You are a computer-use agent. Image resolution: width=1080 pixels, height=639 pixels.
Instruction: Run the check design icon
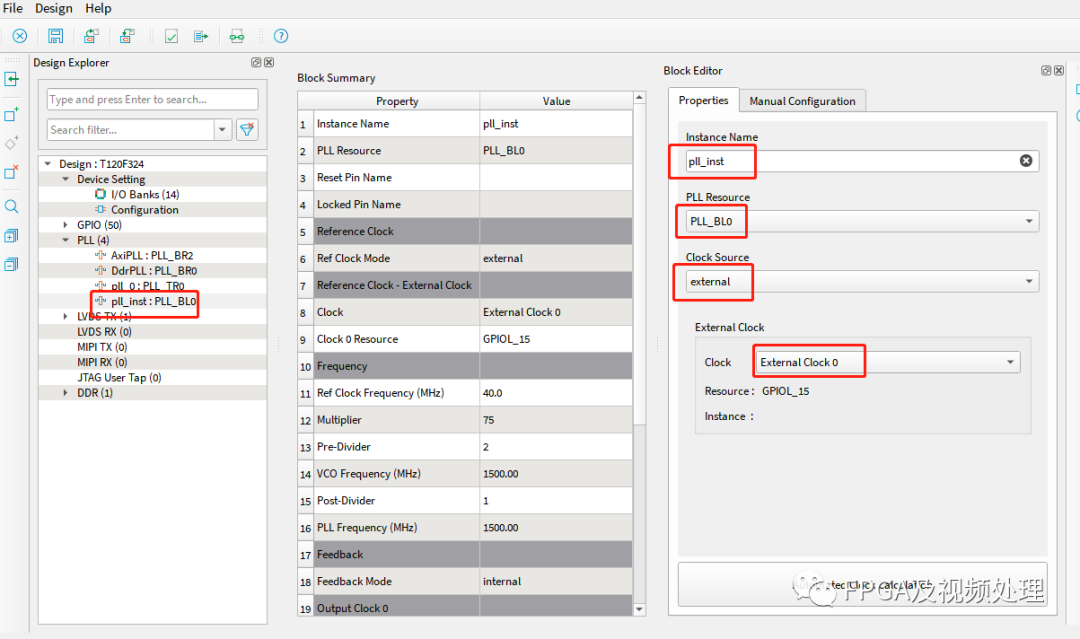[172, 36]
